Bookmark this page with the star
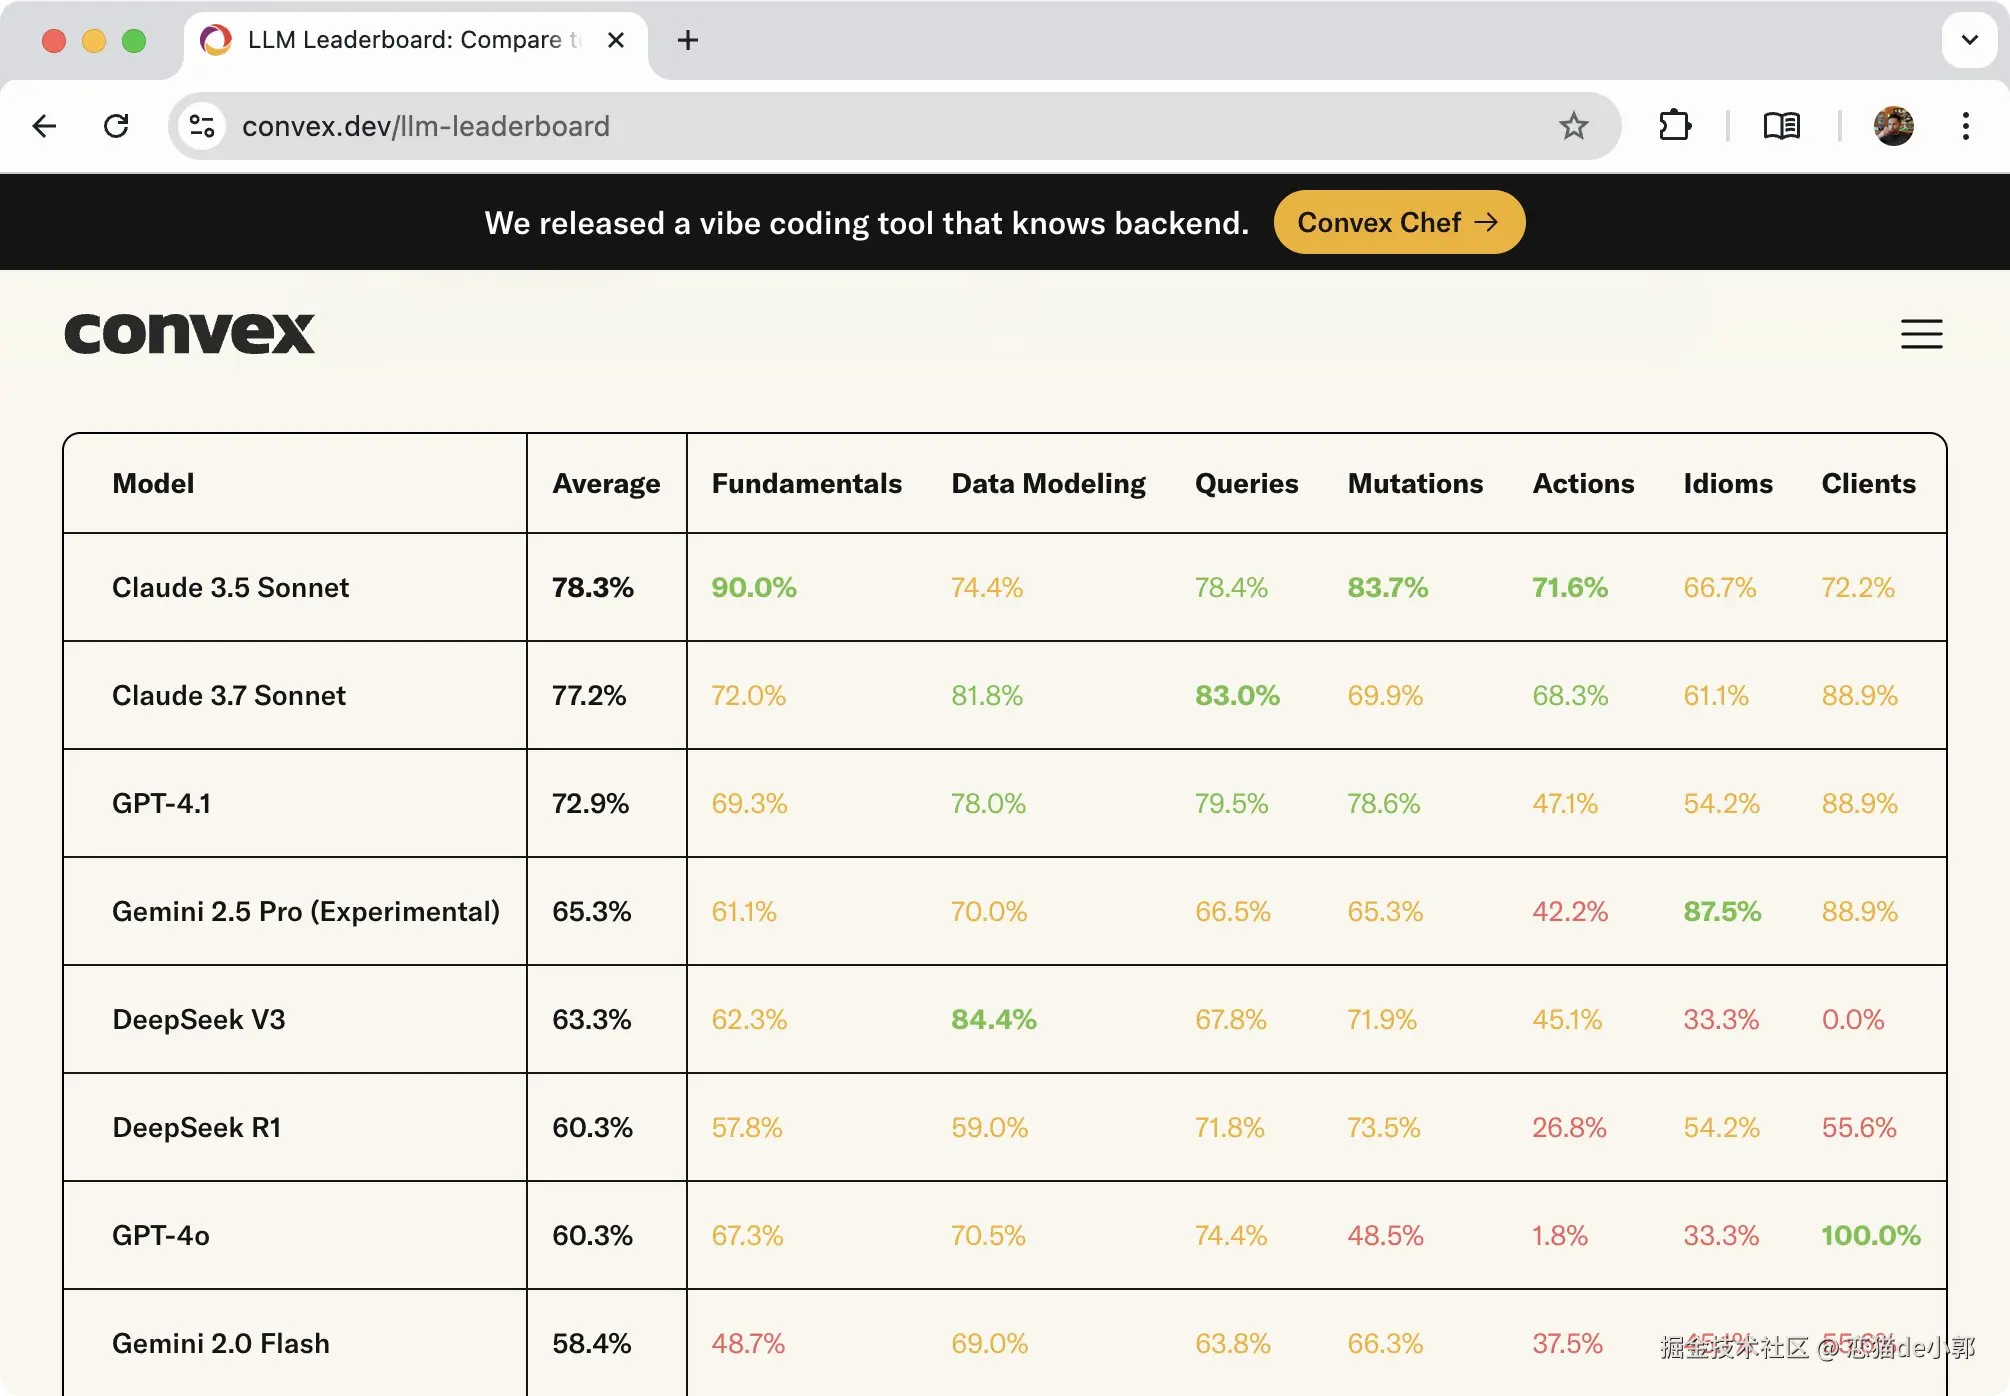Screen dimensions: 2010x1396 1573,126
